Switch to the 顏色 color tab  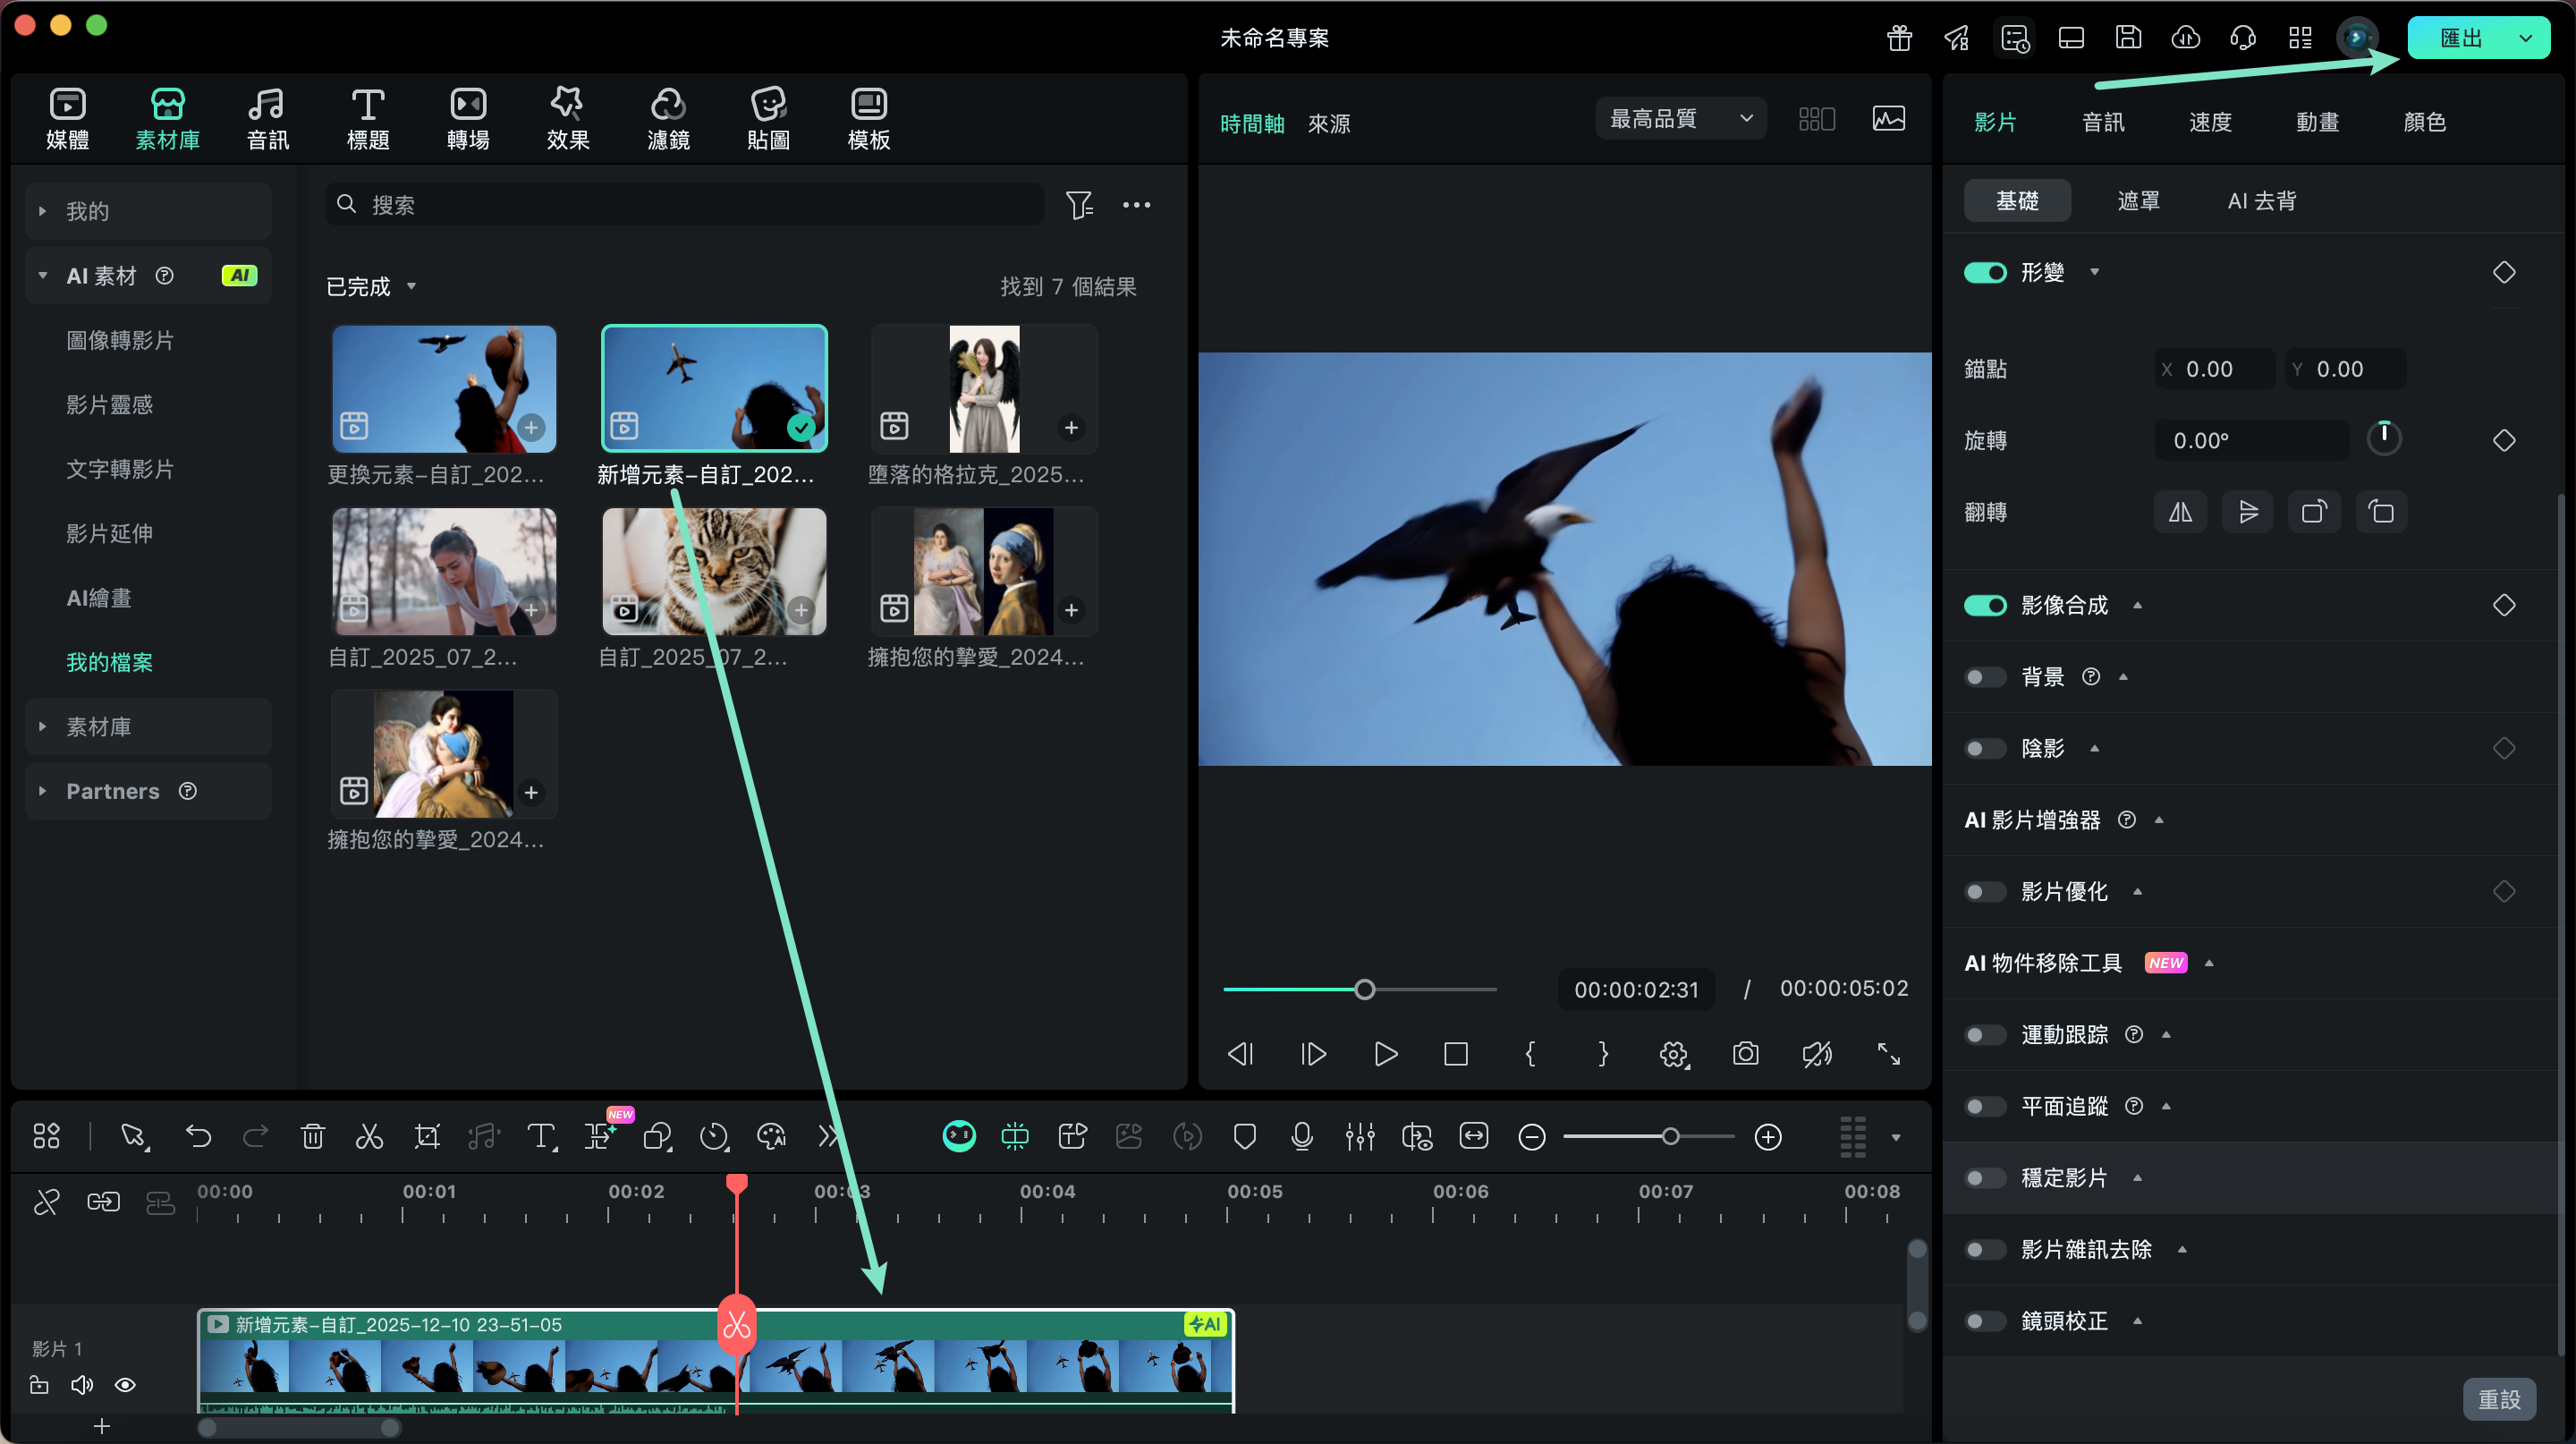[2424, 122]
